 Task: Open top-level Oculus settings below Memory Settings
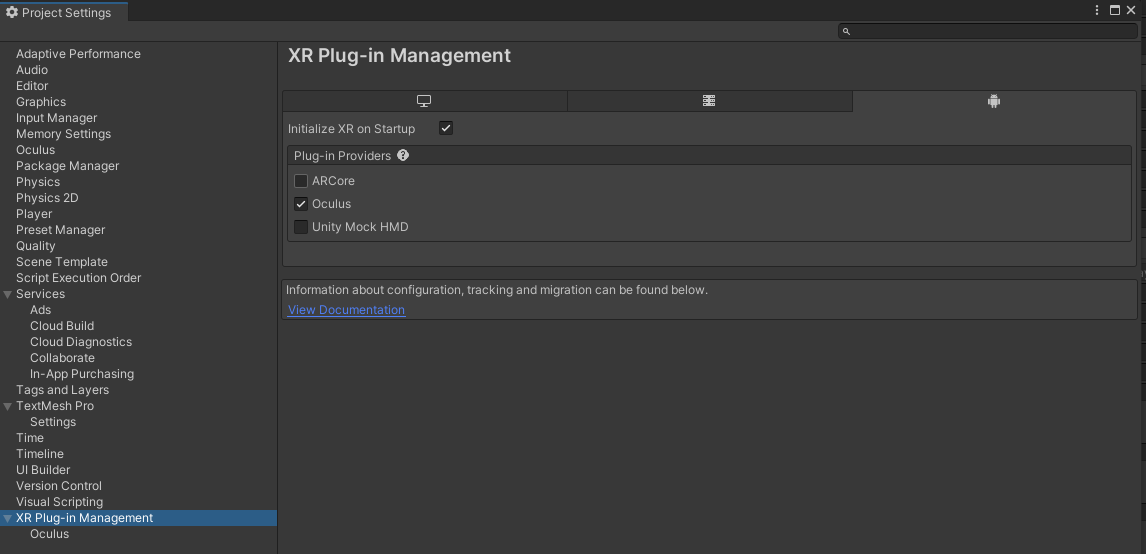pyautogui.click(x=36, y=150)
